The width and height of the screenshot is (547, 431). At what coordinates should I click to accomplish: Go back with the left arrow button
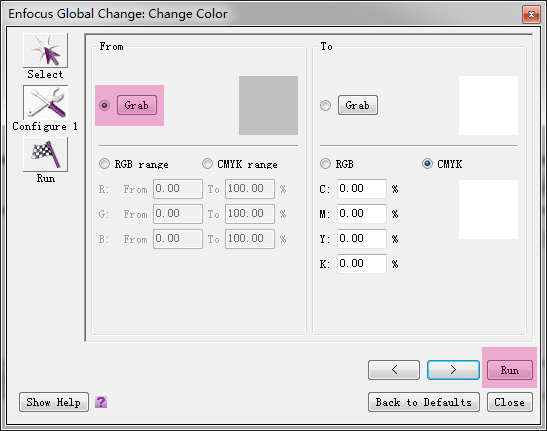coord(394,370)
